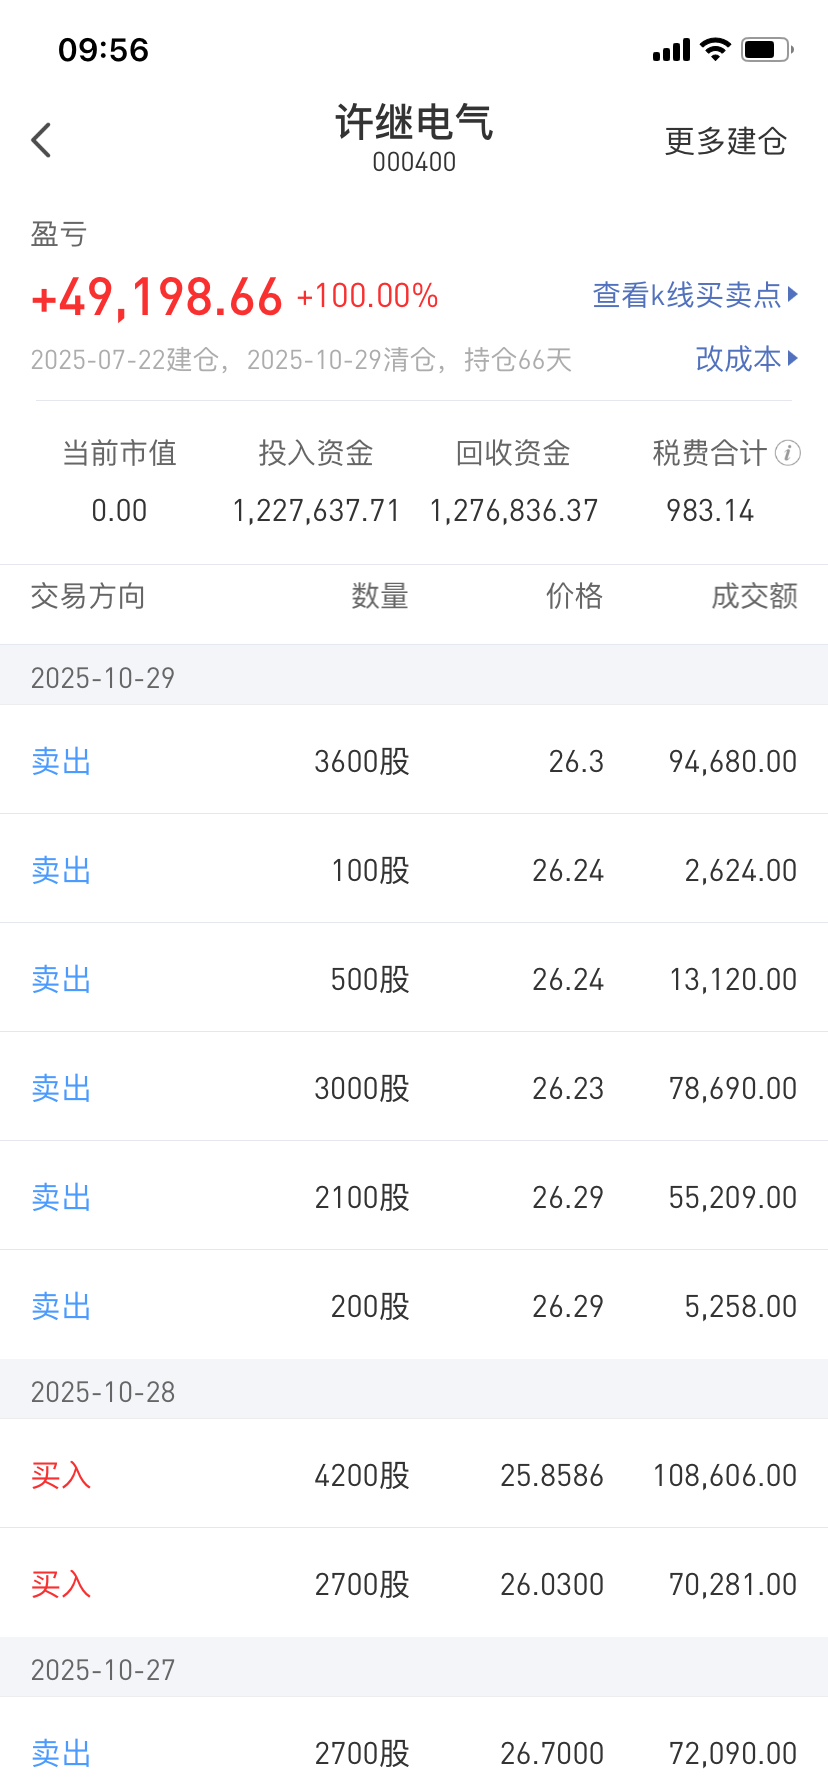Tap the stock code 000400
This screenshot has width=828, height=1792.
tap(414, 162)
